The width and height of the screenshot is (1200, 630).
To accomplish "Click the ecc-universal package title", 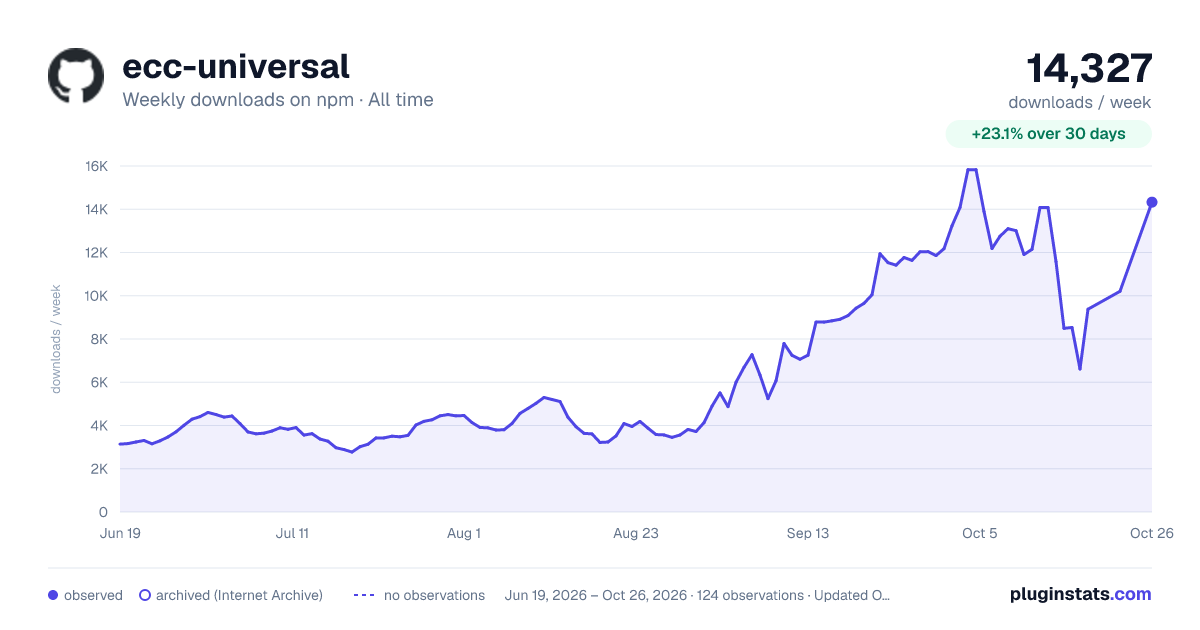I will coord(236,66).
